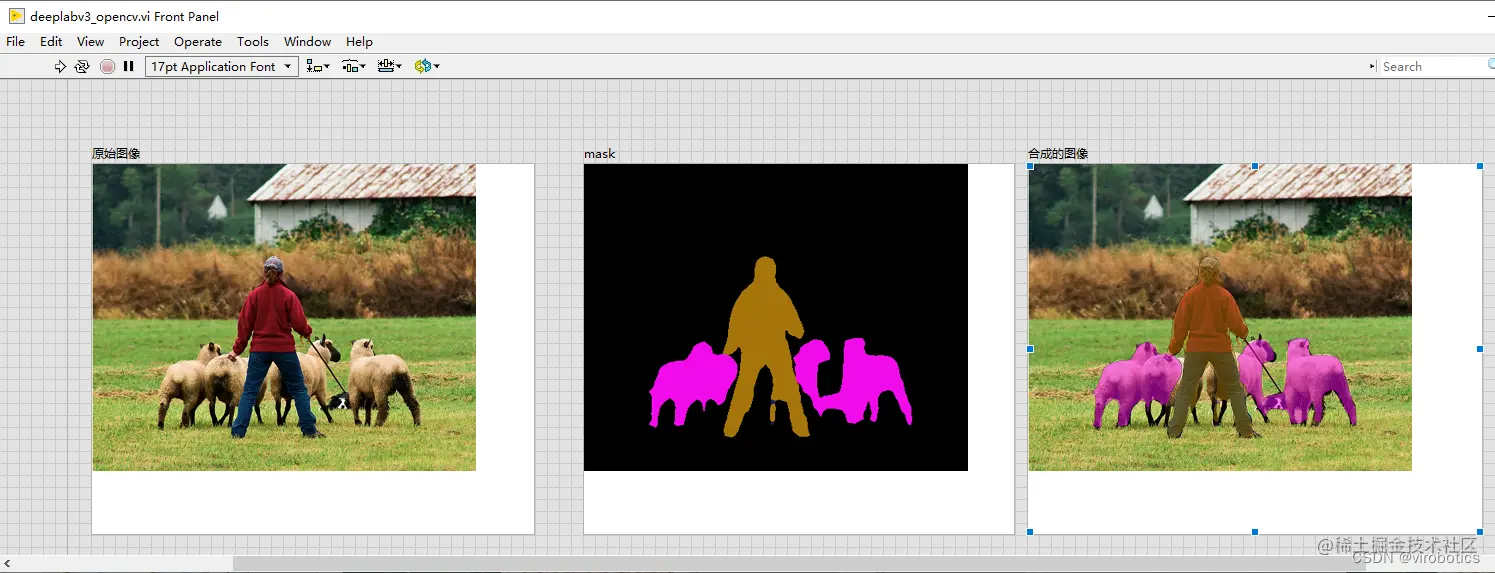Viewport: 1495px width, 573px height.
Task: Click the LabVIEW VI icon in title bar
Action: coord(16,16)
